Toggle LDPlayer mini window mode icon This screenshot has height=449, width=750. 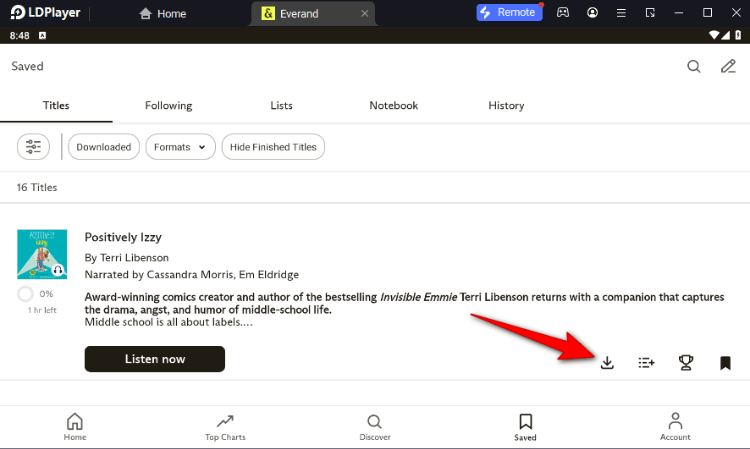[x=650, y=13]
